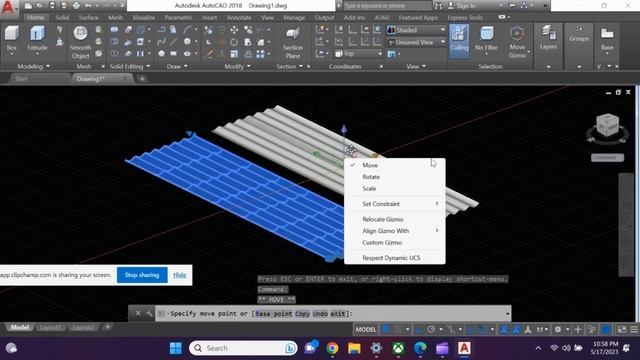Click the Smooth Object mesh tool
The width and height of the screenshot is (640, 360).
pos(80,42)
